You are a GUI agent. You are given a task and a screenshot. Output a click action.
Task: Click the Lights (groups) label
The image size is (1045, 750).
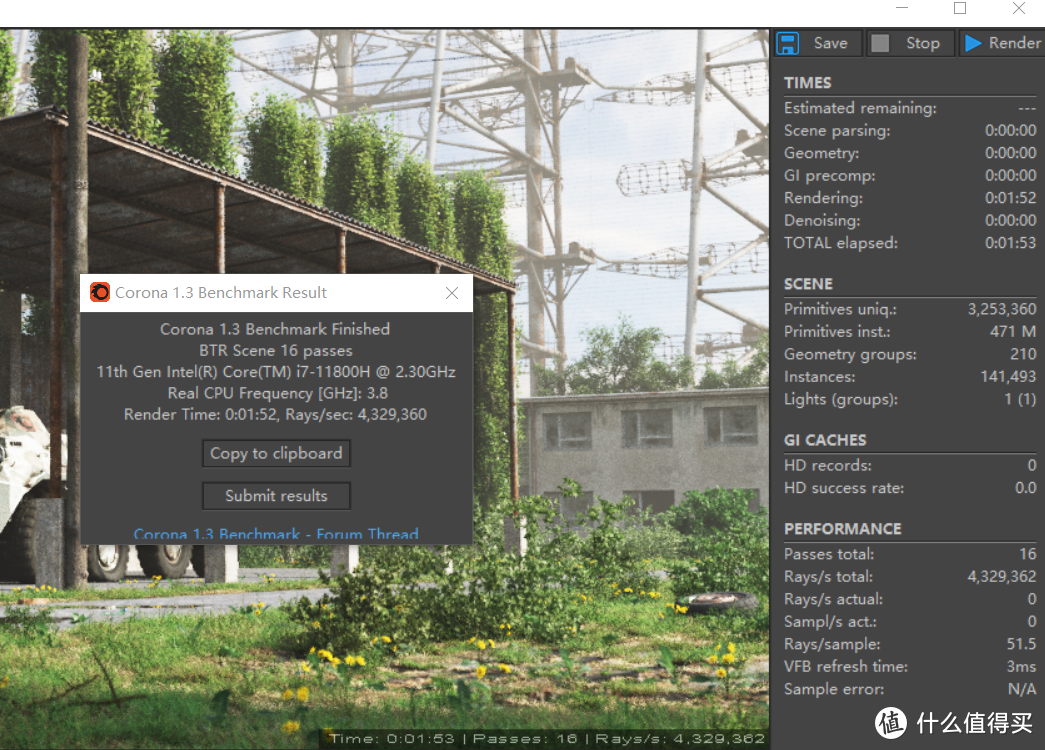841,399
